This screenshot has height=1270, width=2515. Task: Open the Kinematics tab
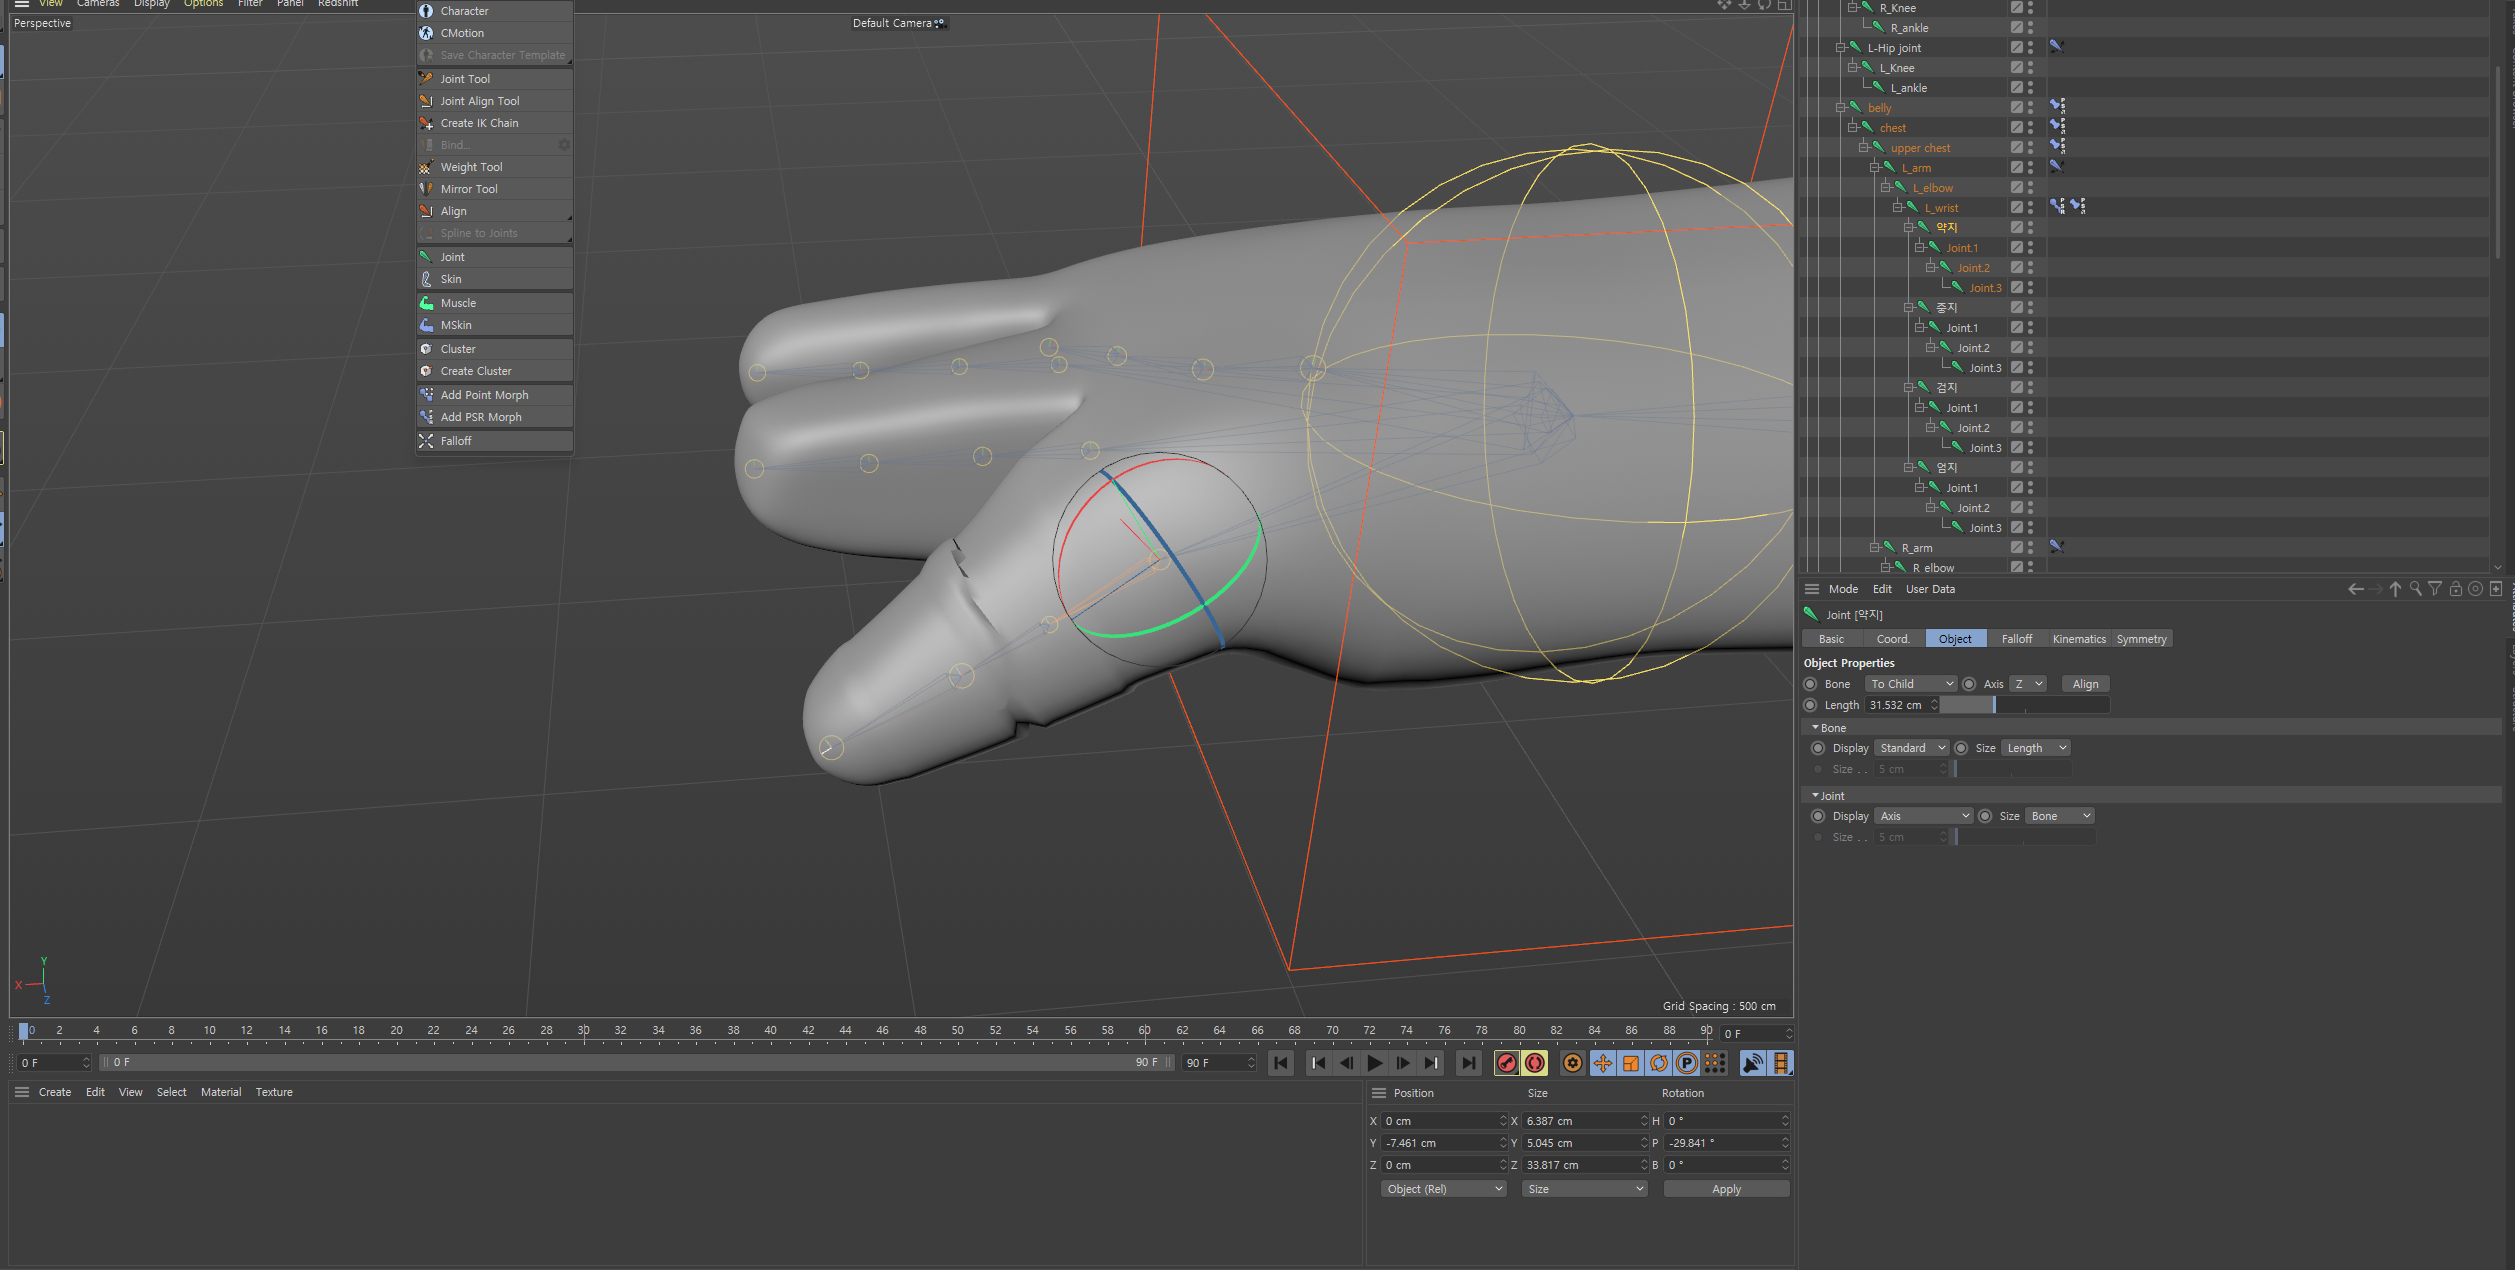2079,639
